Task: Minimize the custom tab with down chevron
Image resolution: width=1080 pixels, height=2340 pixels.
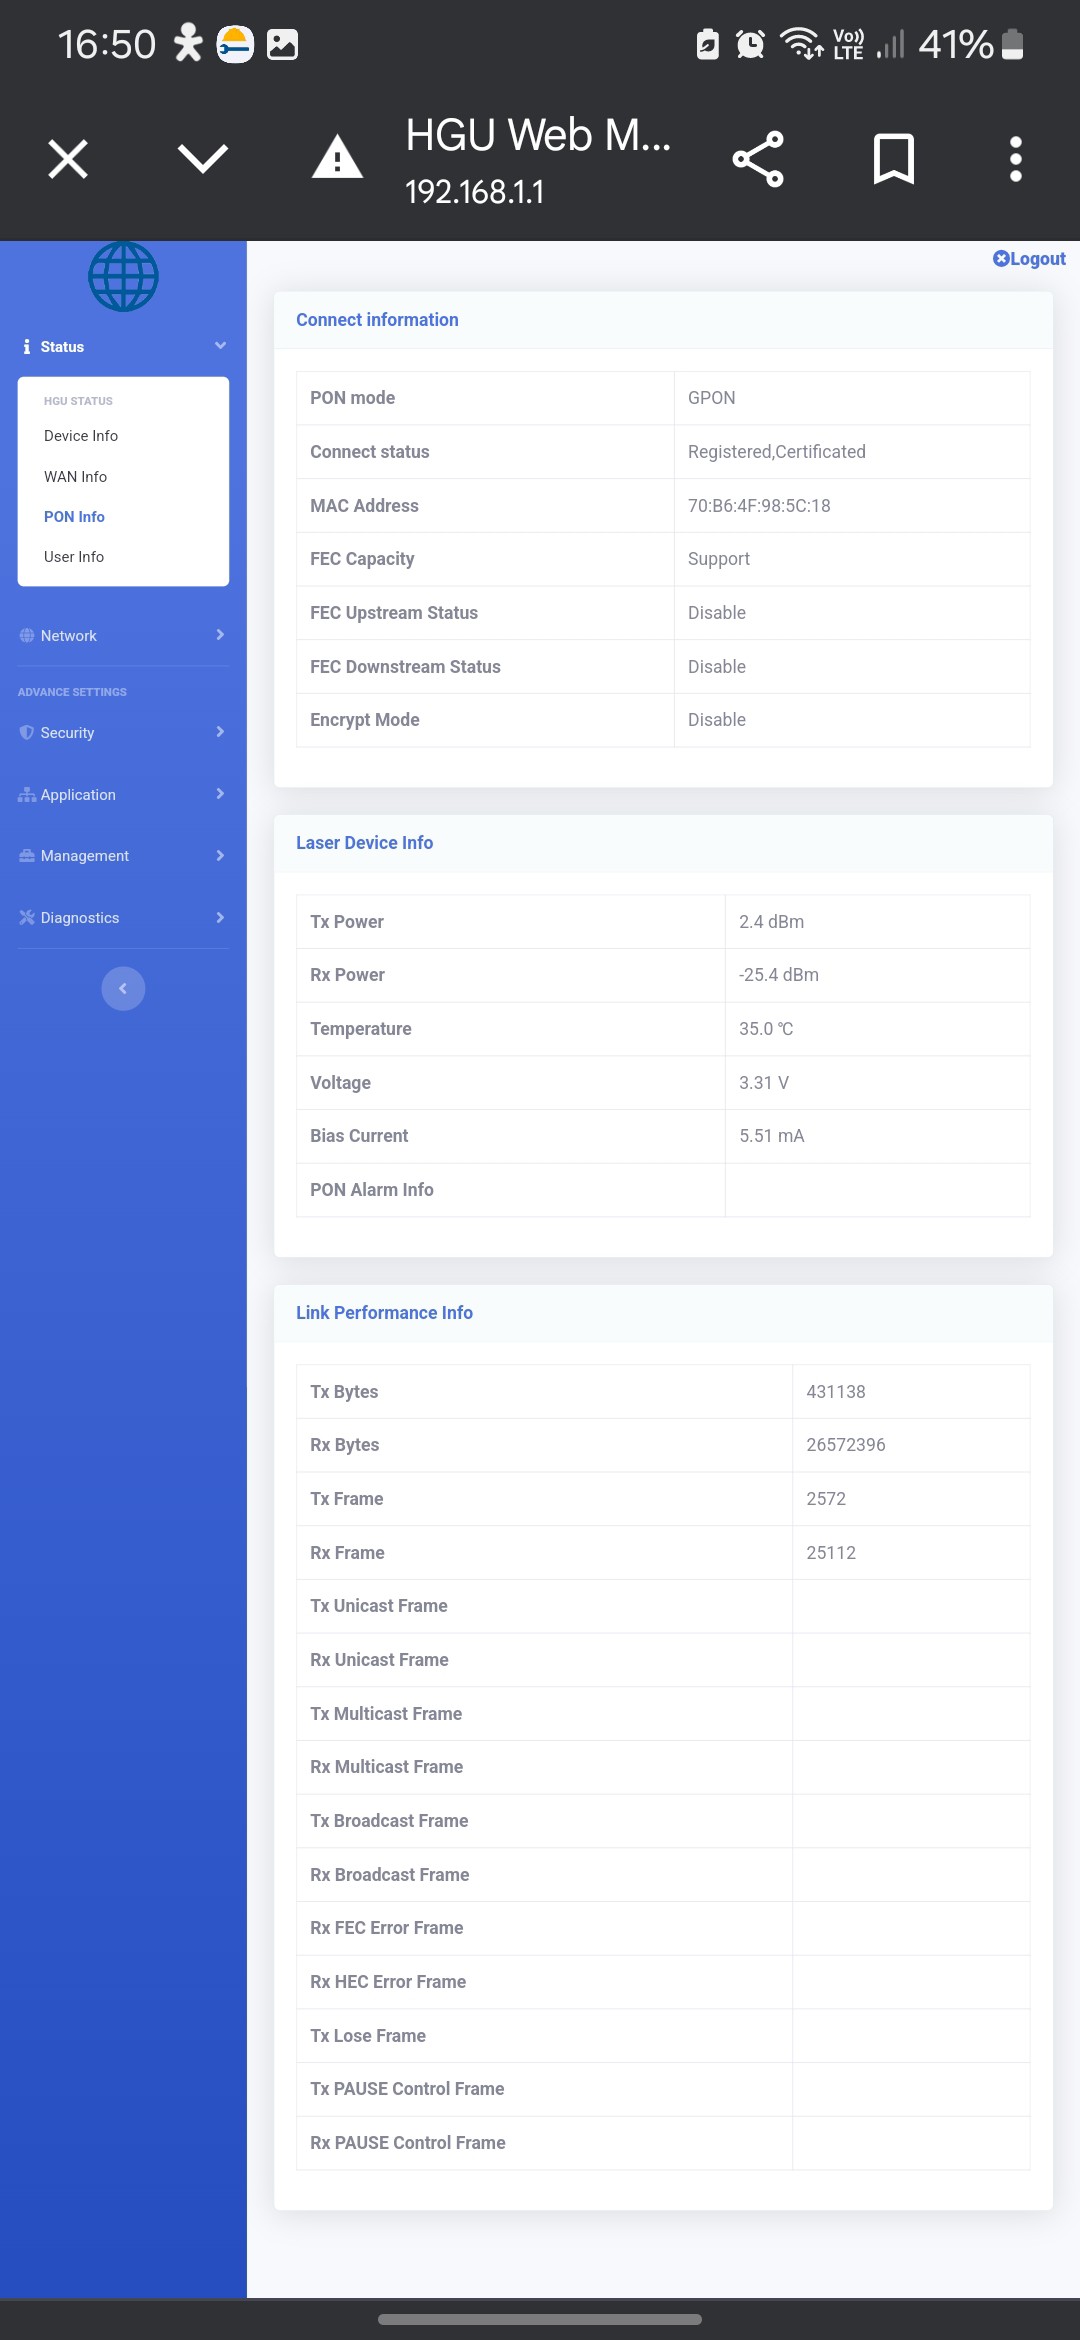Action: point(203,158)
